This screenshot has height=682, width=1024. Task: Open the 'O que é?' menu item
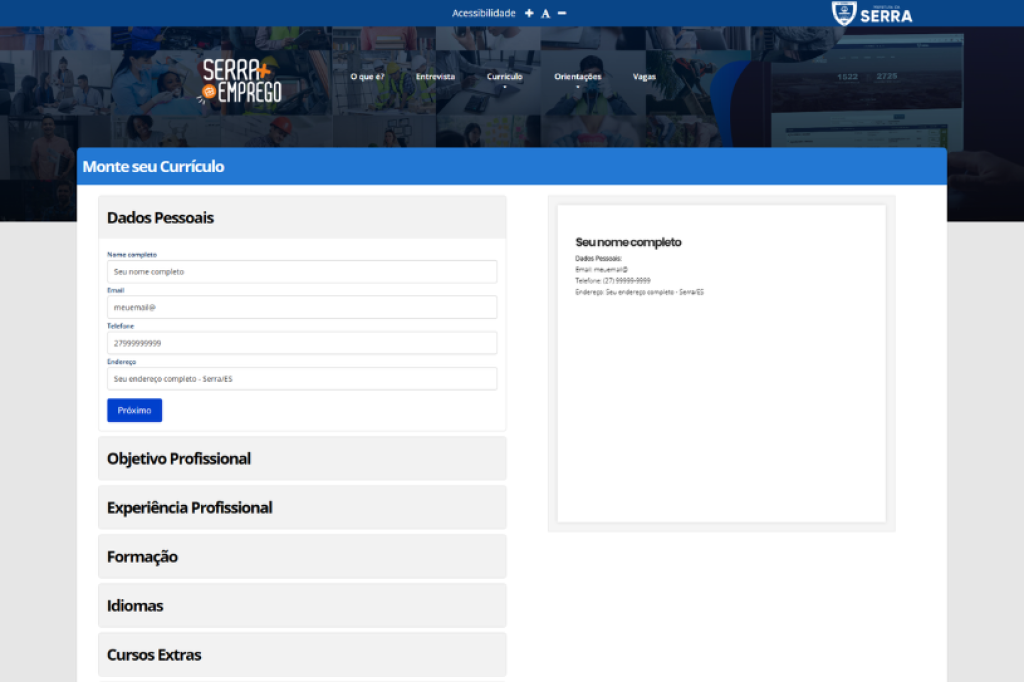[367, 76]
